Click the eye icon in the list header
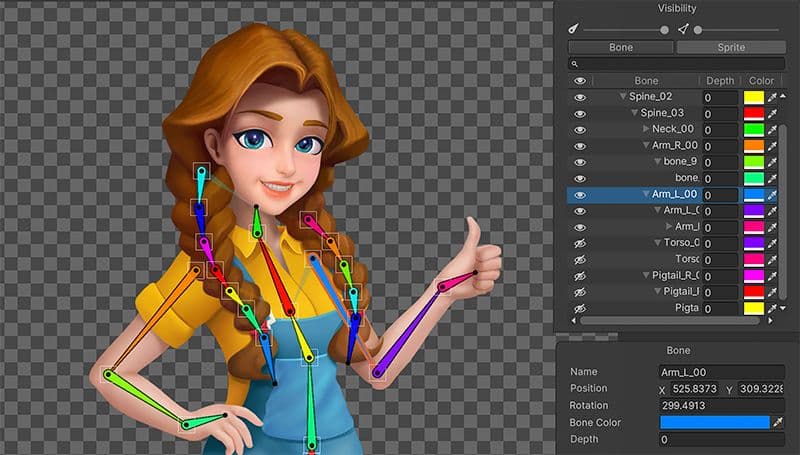Image resolution: width=800 pixels, height=455 pixels. pos(579,80)
